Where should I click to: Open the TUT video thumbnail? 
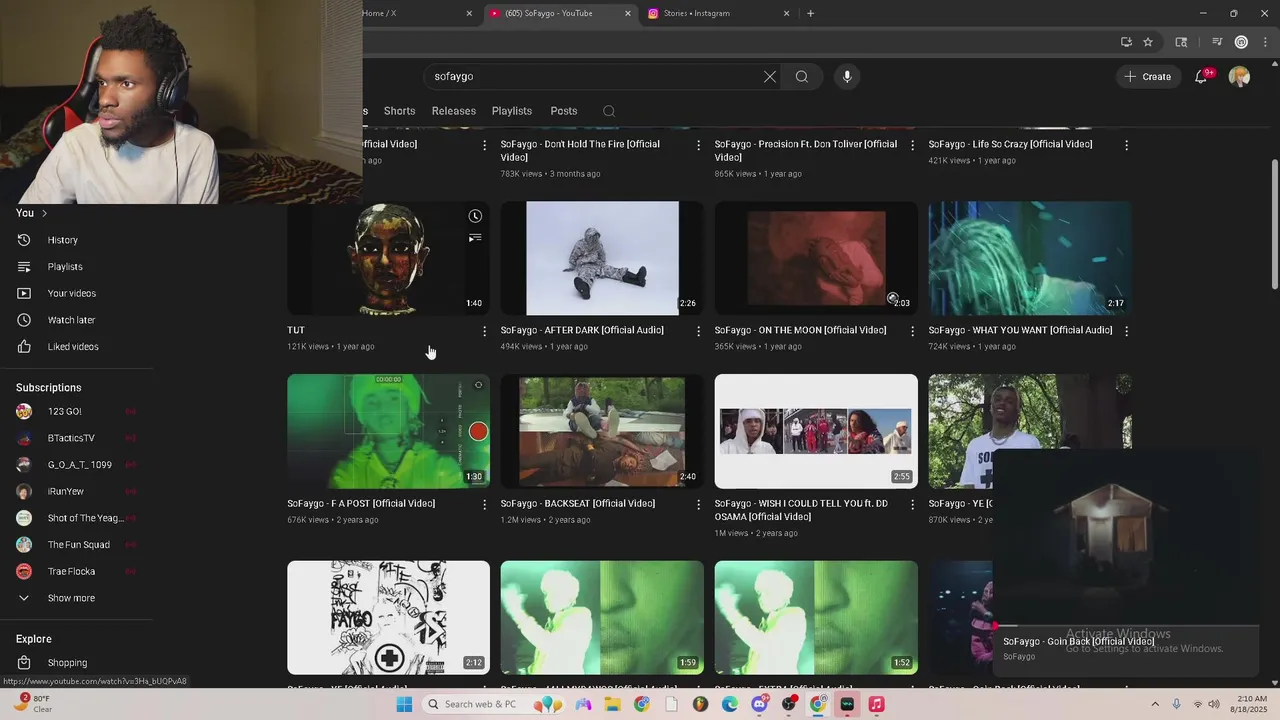[x=388, y=258]
